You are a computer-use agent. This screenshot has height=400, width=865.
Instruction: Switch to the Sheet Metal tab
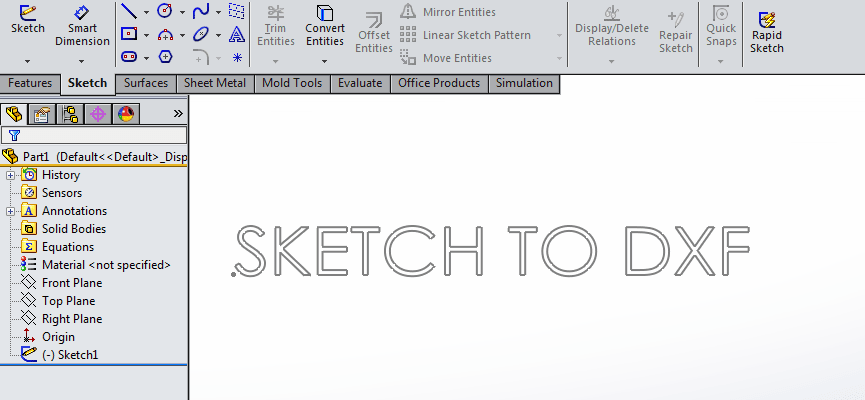(216, 83)
